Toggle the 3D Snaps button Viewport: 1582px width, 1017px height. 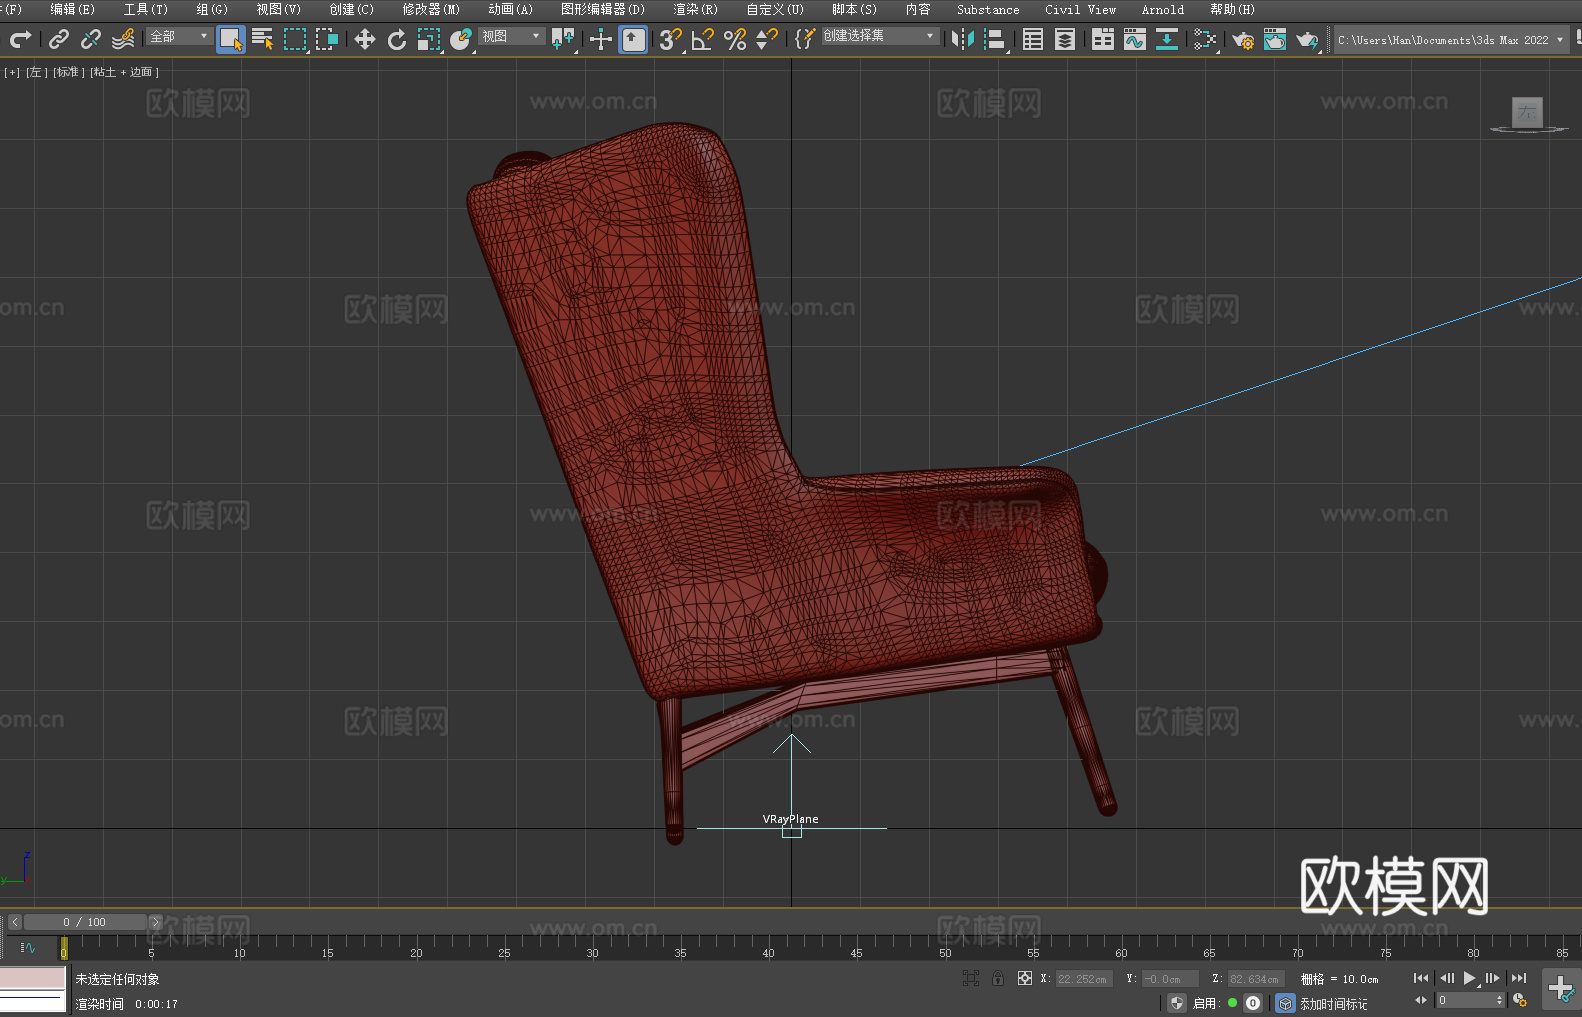point(671,39)
